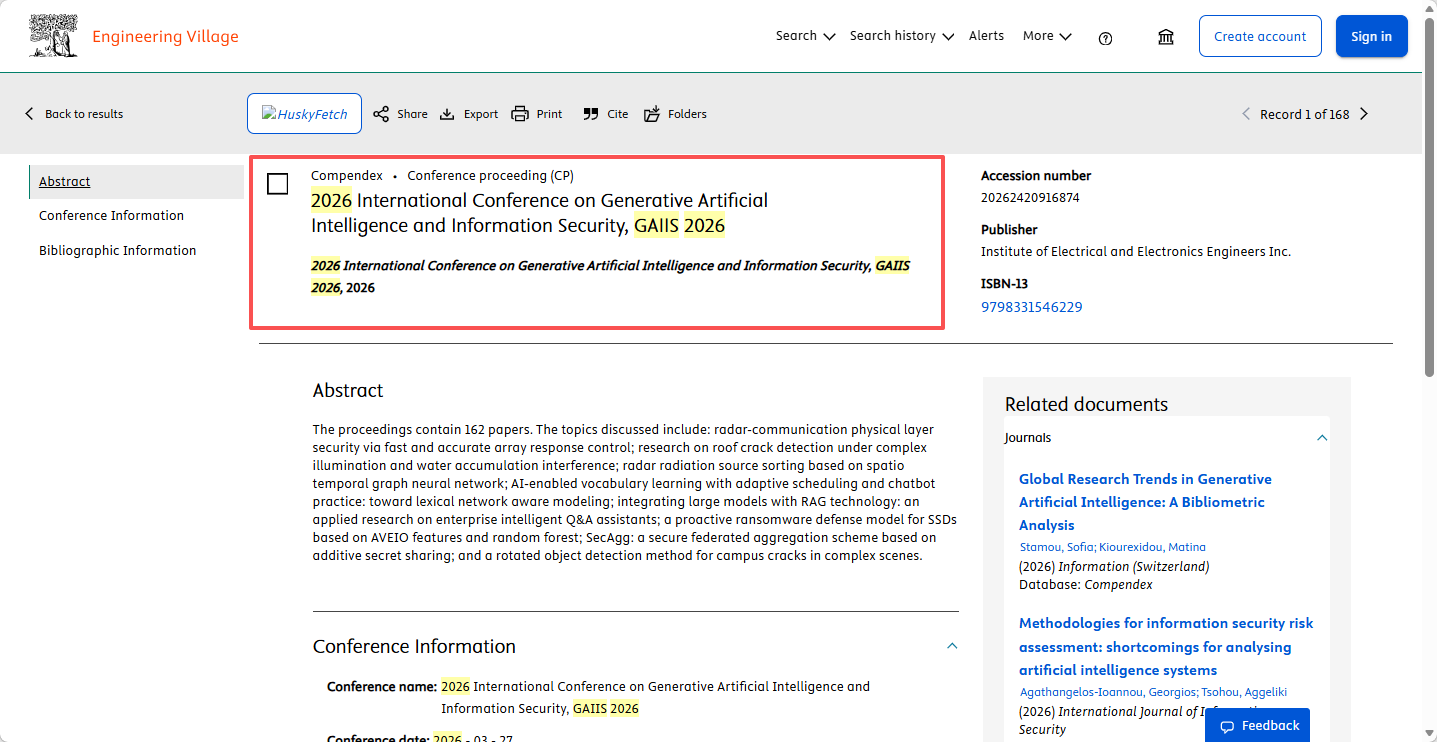Screen dimensions: 1437x742
Task: Open Alerts in top navigation
Action: [986, 36]
